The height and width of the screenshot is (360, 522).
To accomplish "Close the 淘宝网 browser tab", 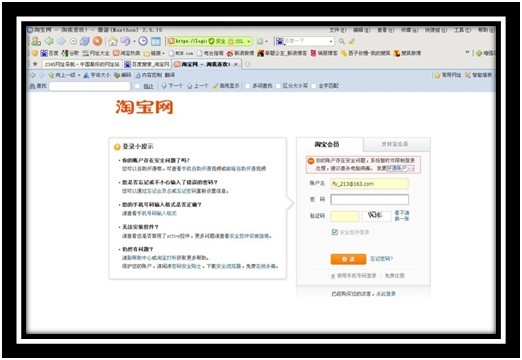I will pyautogui.click(x=236, y=64).
